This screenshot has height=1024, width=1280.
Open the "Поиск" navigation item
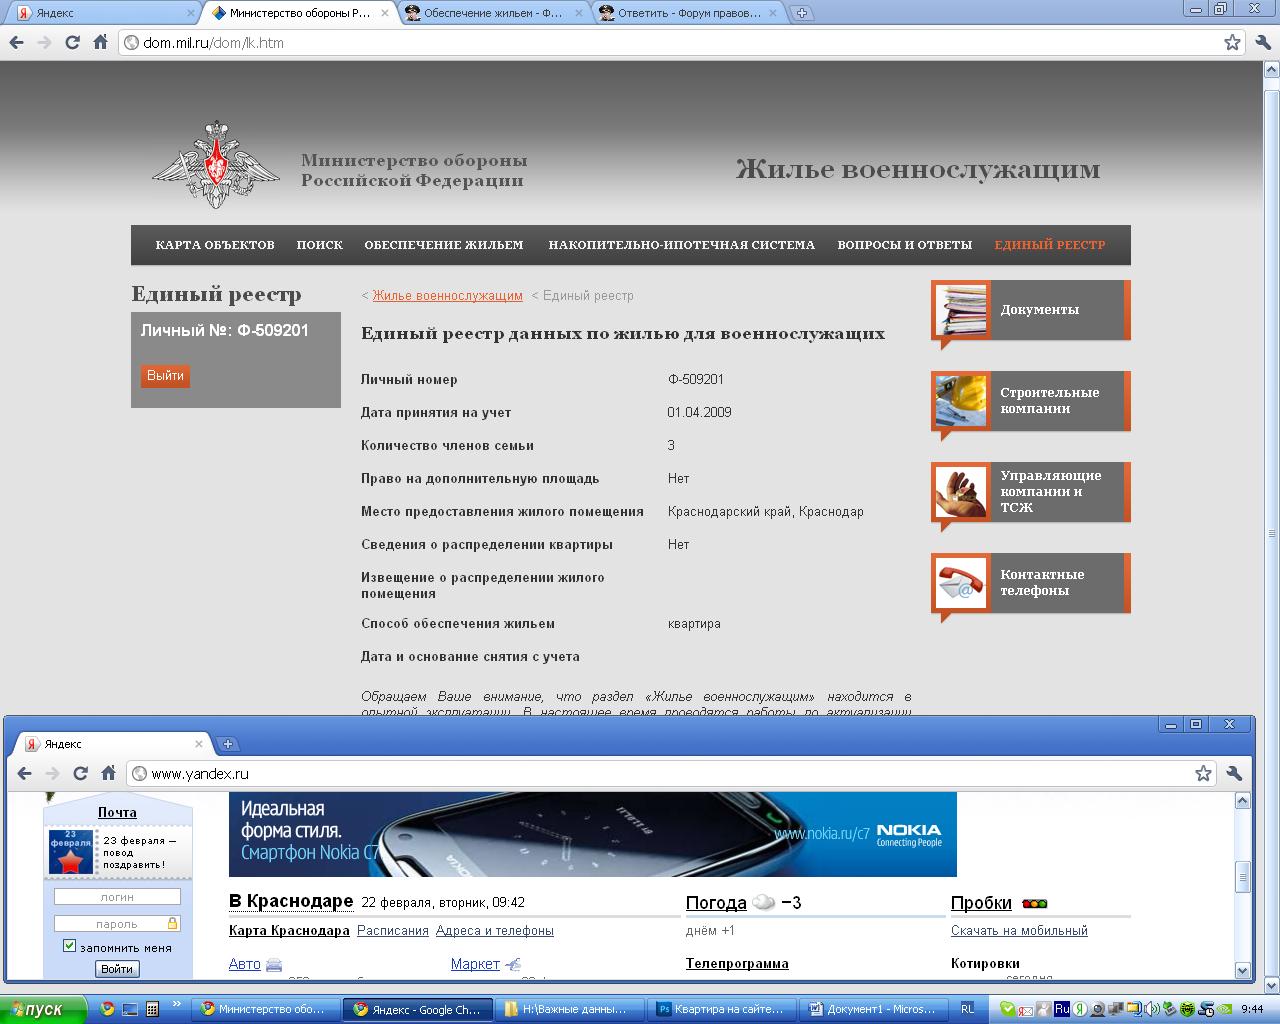319,245
